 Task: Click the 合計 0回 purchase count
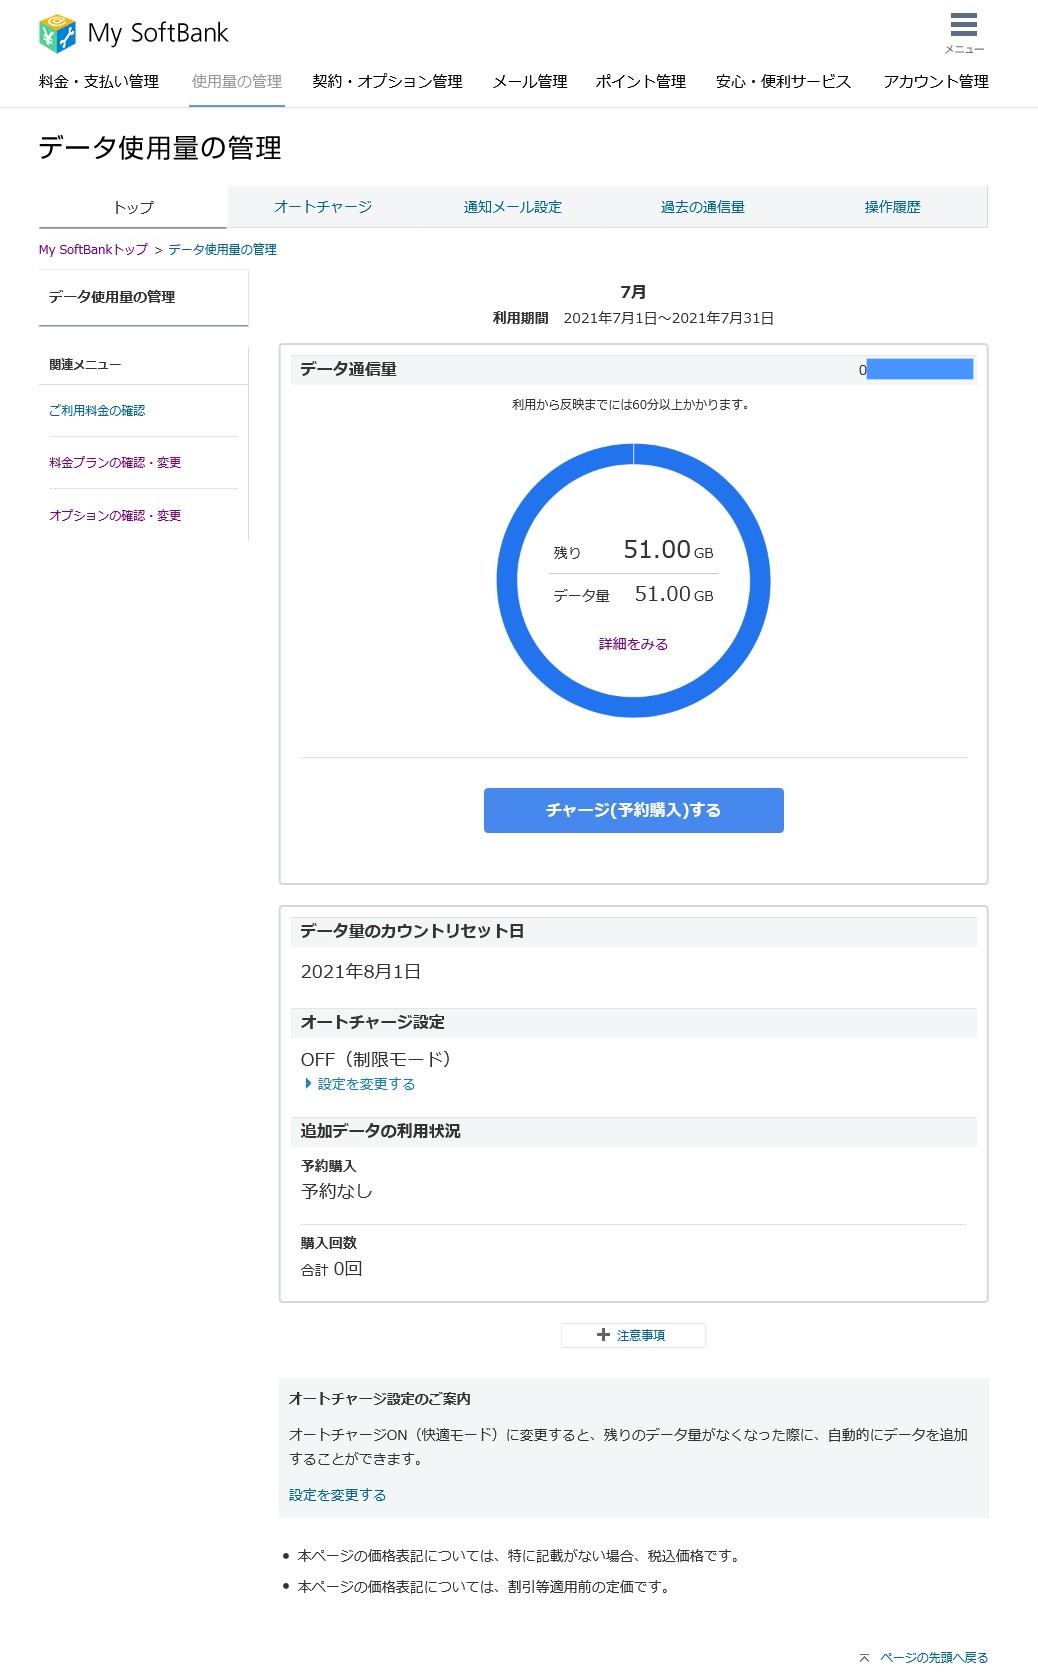point(332,1269)
